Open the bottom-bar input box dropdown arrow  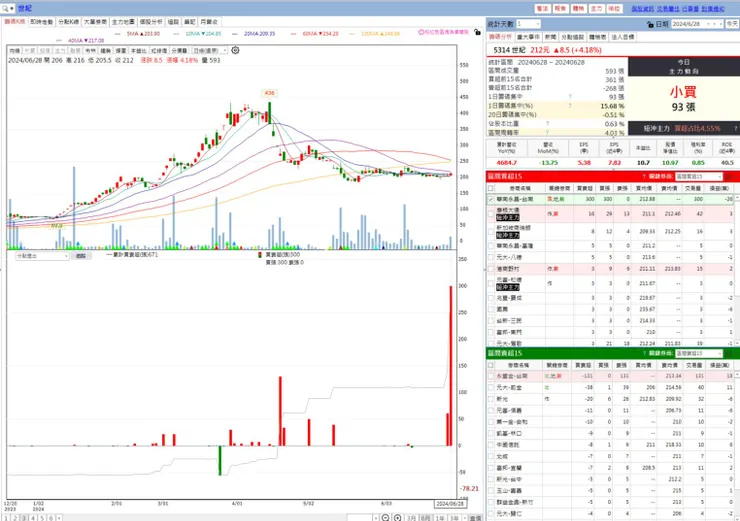[x=376, y=518]
